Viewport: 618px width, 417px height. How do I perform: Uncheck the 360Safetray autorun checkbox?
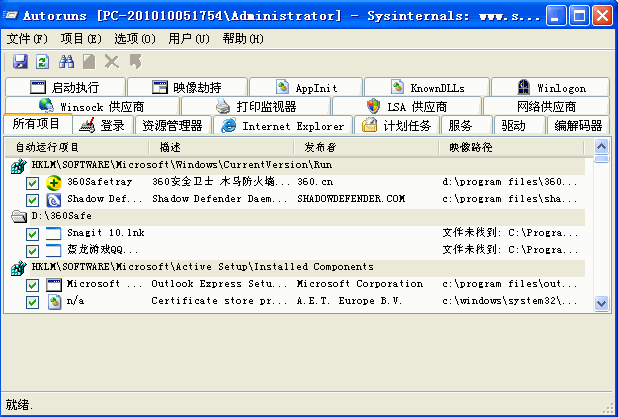(33, 182)
